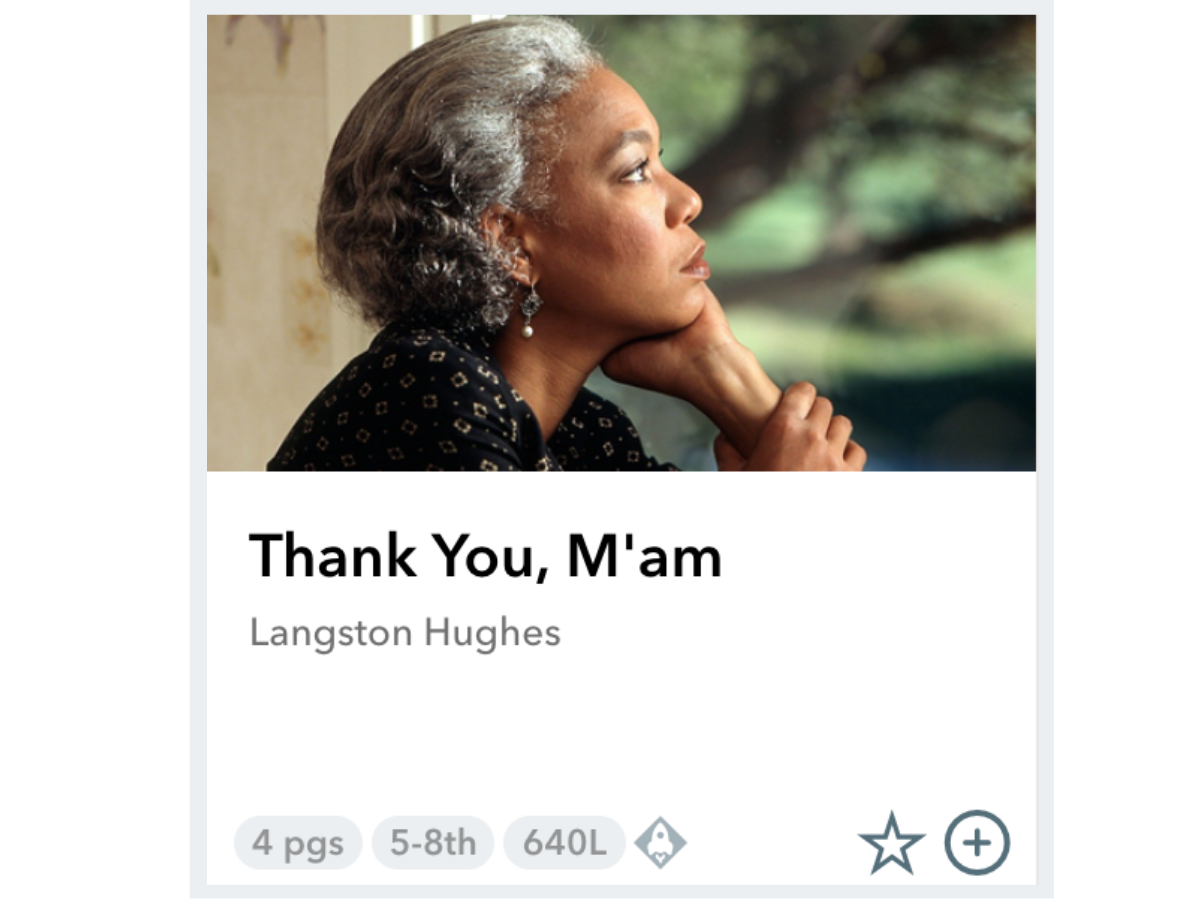Click the diamond rocket badge icon
1200x900 pixels.
click(660, 843)
